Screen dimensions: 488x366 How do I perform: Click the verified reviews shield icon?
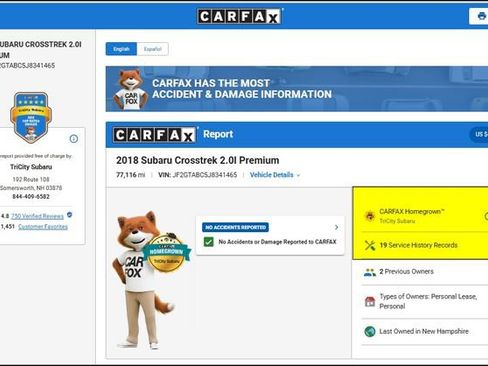coord(69,215)
